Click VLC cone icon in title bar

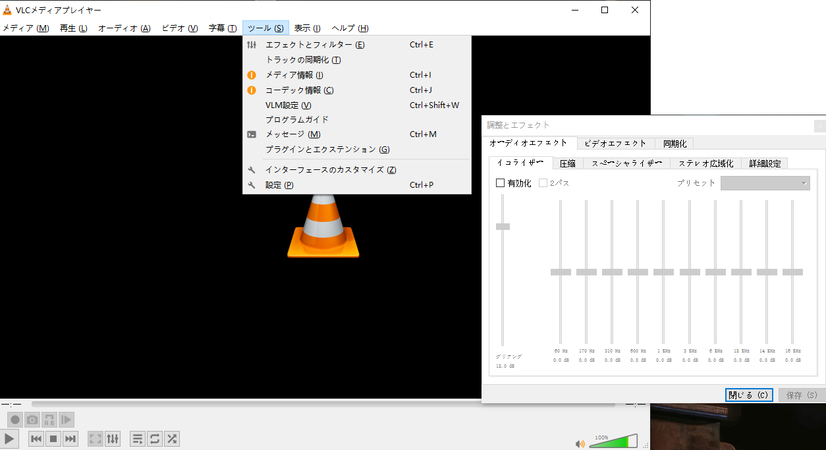coord(7,10)
